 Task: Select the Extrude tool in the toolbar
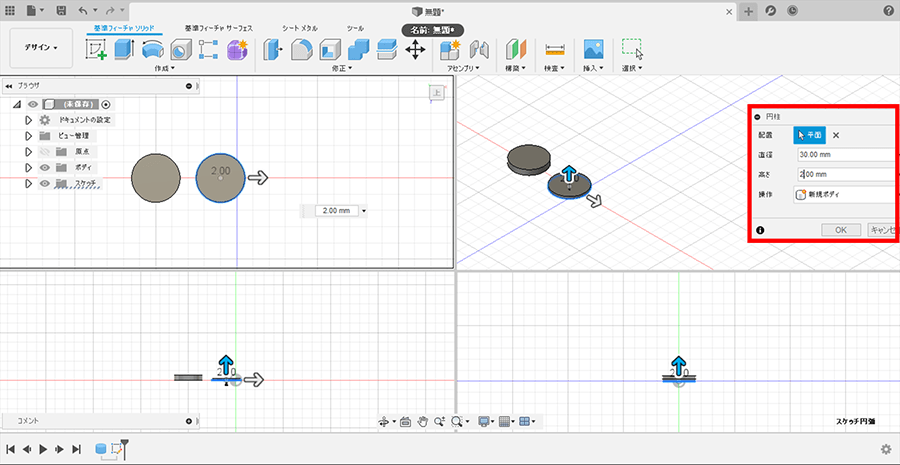tap(125, 49)
